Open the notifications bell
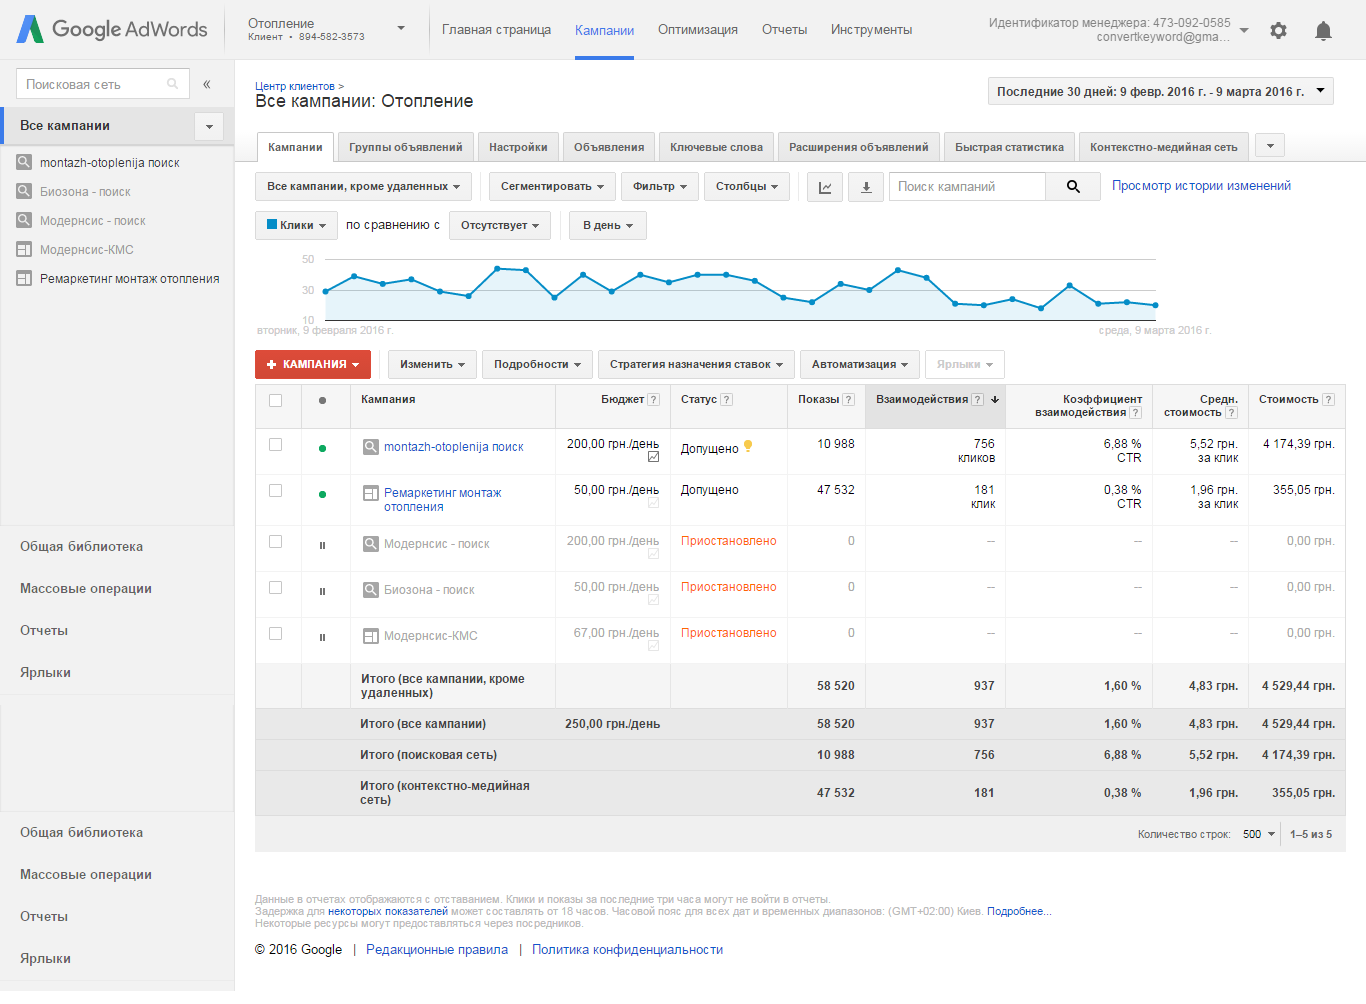 pos(1323,30)
